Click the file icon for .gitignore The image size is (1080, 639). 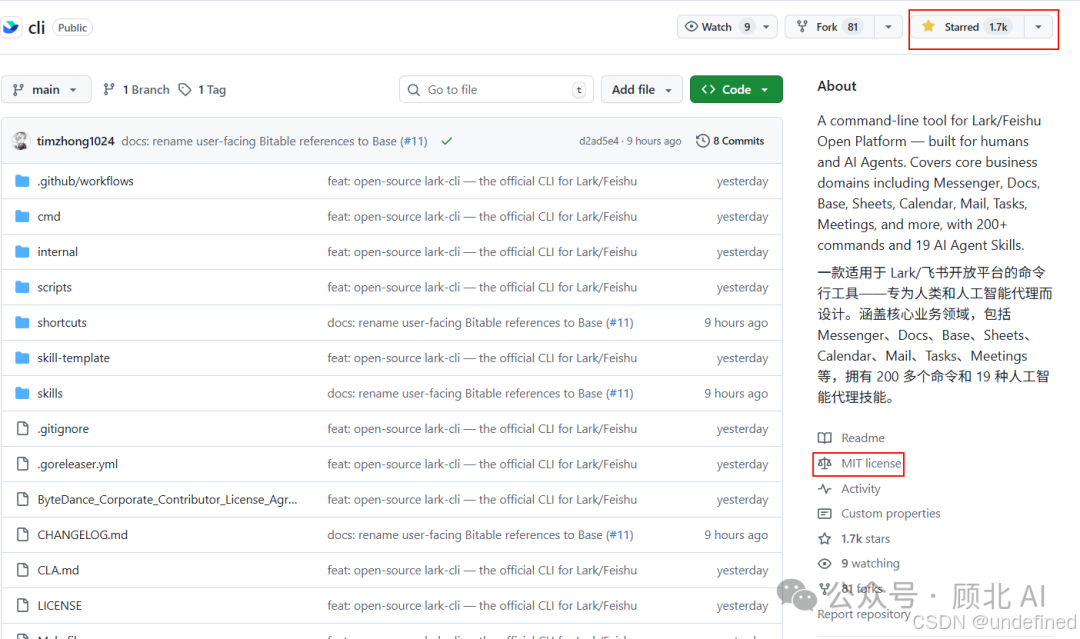click(x=23, y=429)
